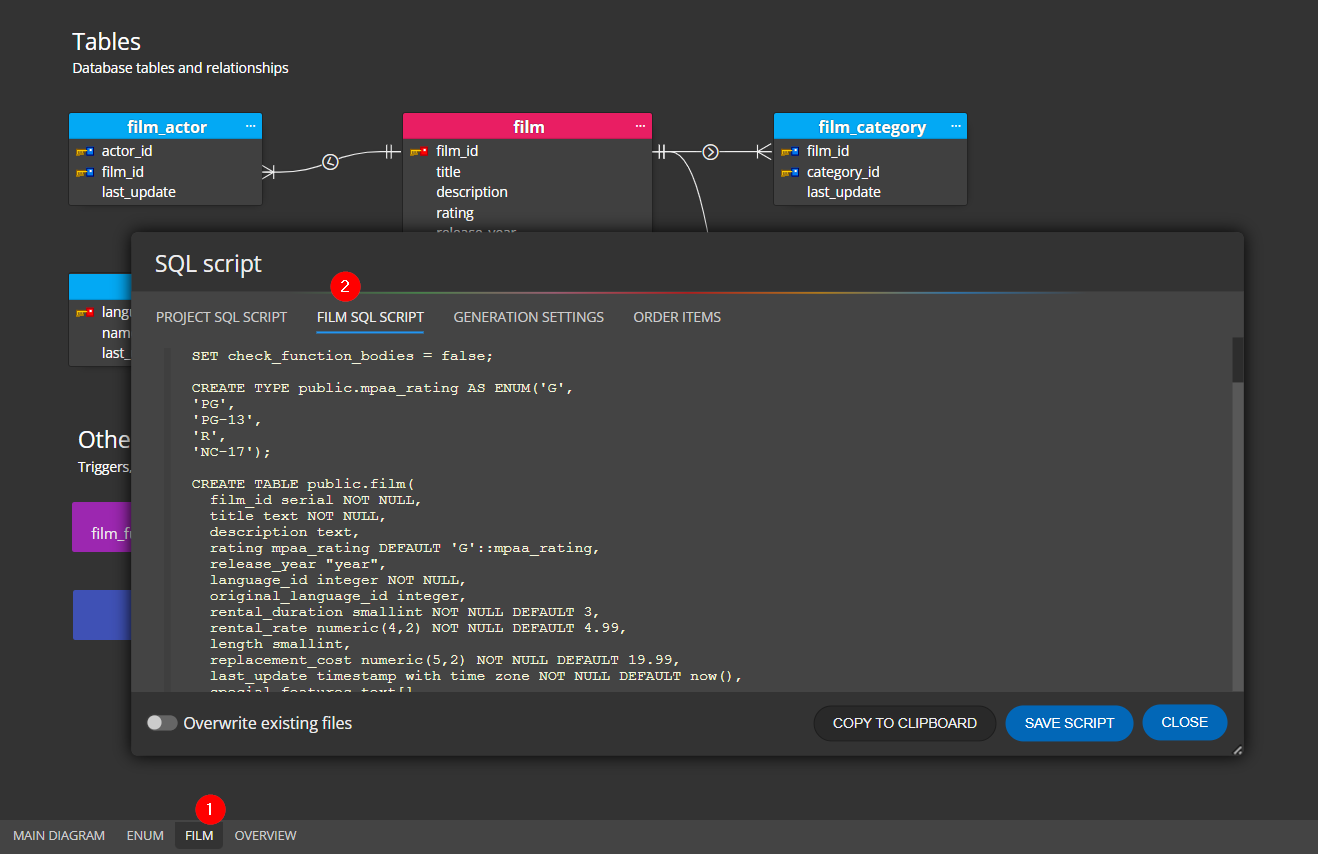Image resolution: width=1318 pixels, height=854 pixels.
Task: Click the film_id key icon in film_actor table
Action: click(85, 172)
